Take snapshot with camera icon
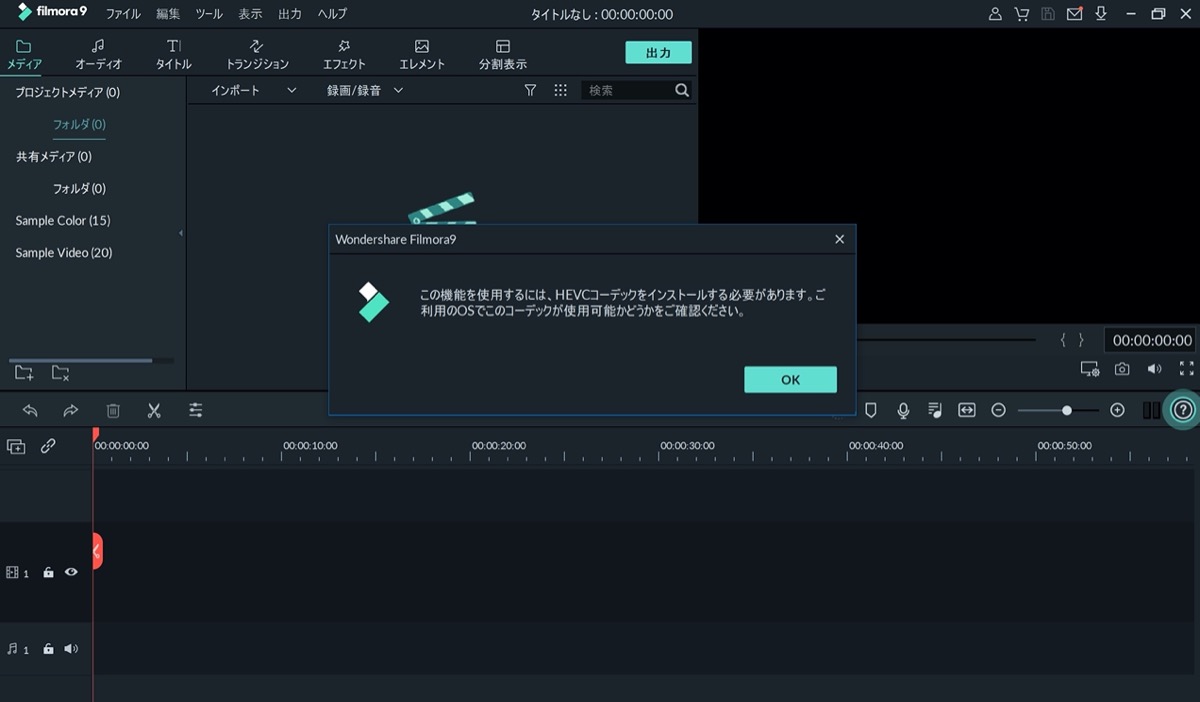This screenshot has width=1200, height=702. pos(1122,369)
